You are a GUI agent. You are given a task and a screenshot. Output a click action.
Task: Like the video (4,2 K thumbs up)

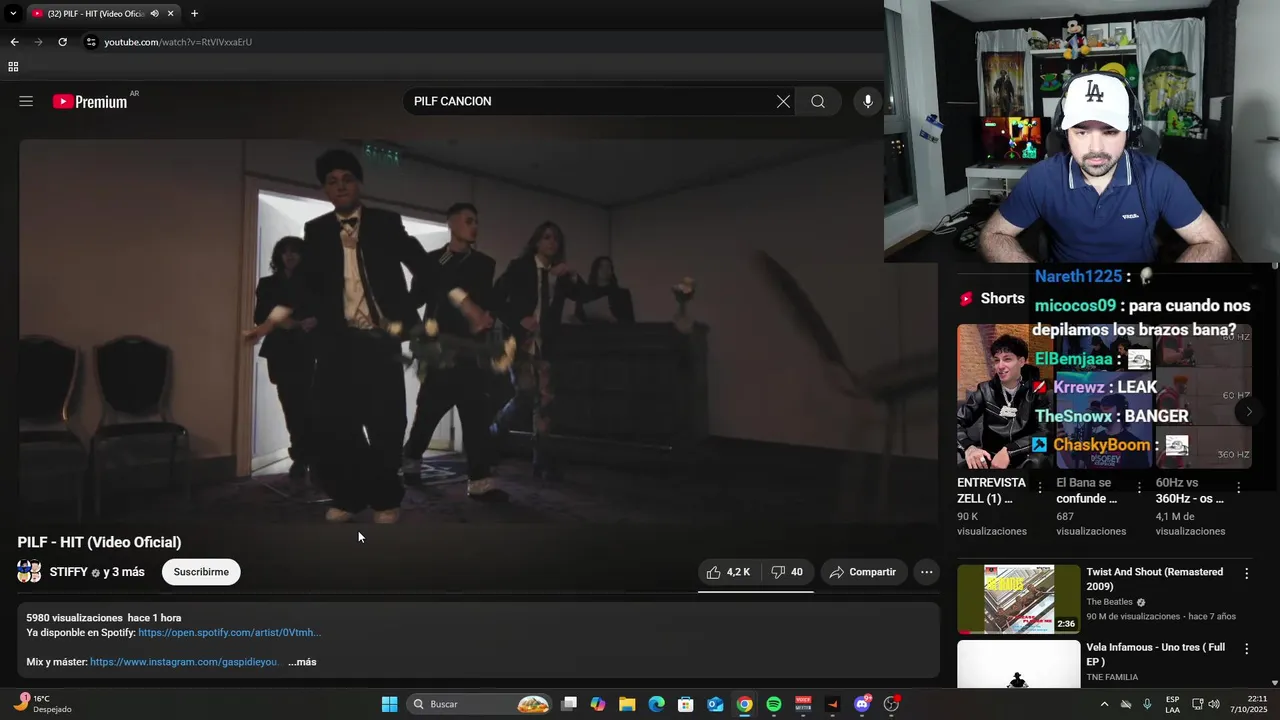click(x=729, y=572)
